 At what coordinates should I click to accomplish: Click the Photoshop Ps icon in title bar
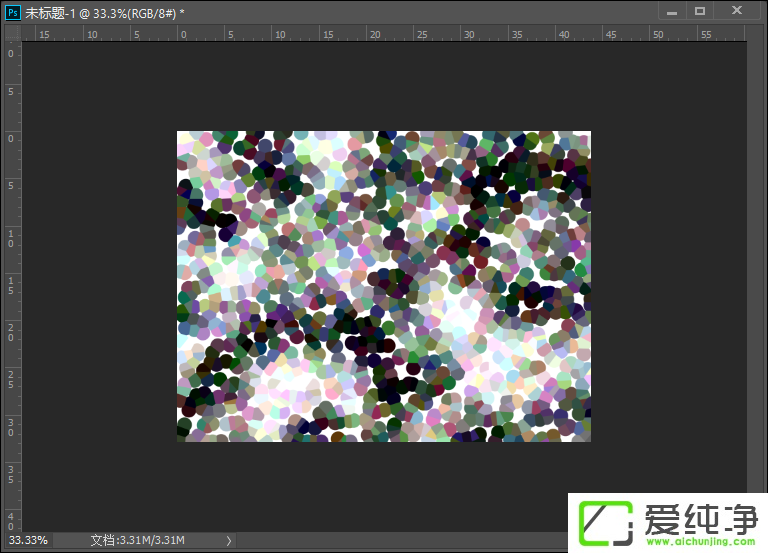13,10
